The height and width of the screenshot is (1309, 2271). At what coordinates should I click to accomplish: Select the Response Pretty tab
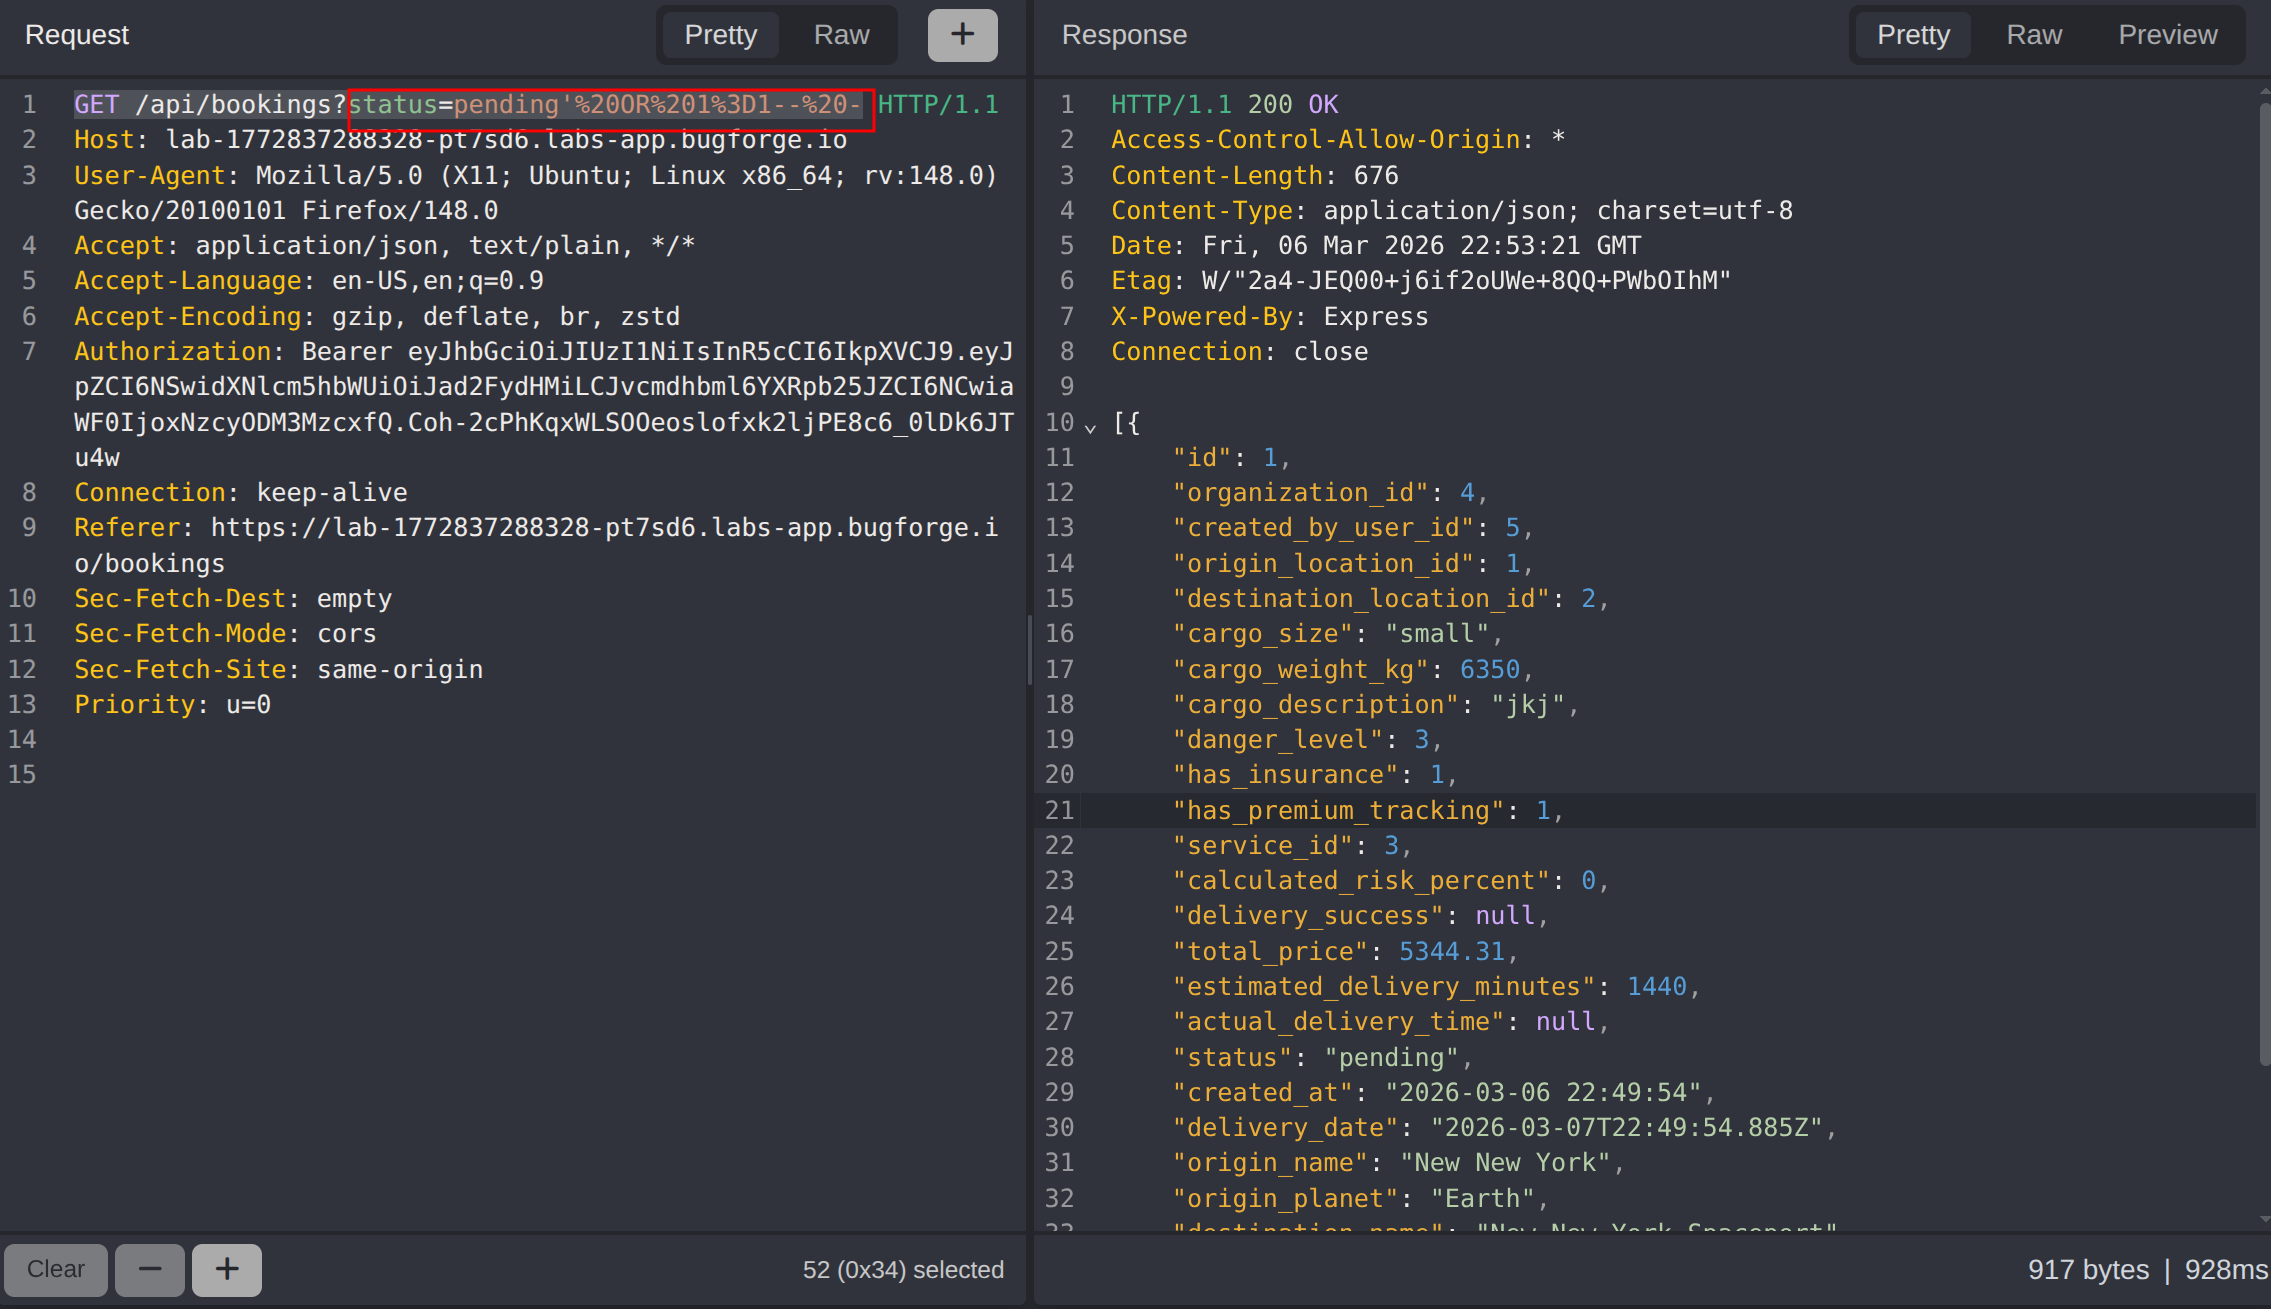click(1912, 35)
